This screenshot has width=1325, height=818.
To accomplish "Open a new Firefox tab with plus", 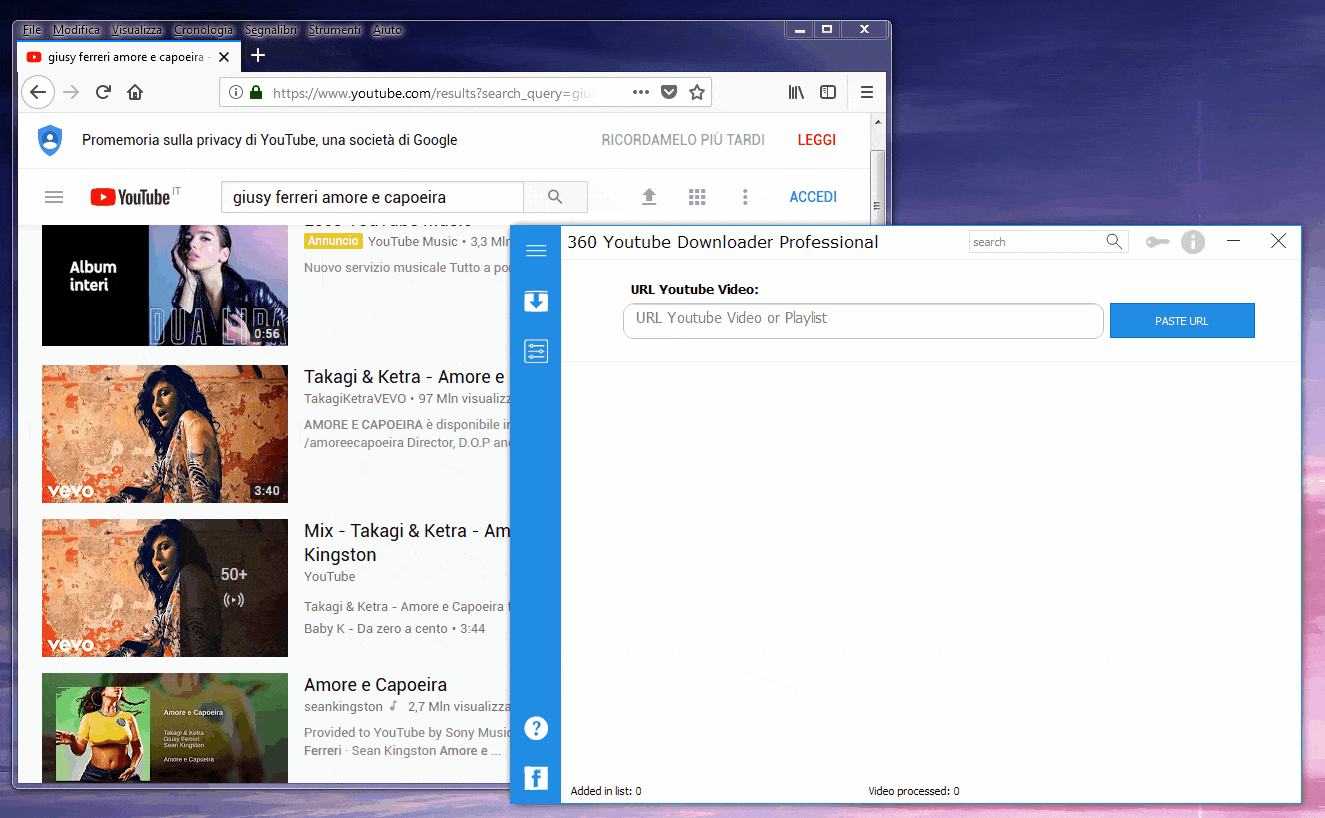I will pyautogui.click(x=258, y=56).
